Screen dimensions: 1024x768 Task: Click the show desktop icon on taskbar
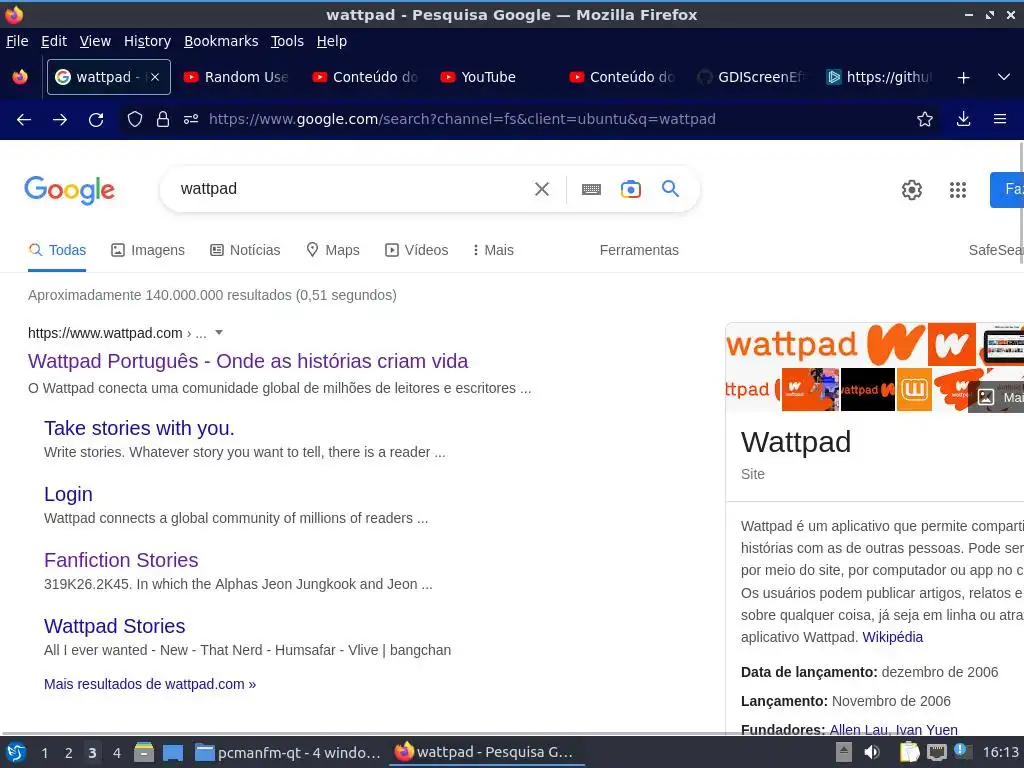pyautogui.click(x=173, y=753)
